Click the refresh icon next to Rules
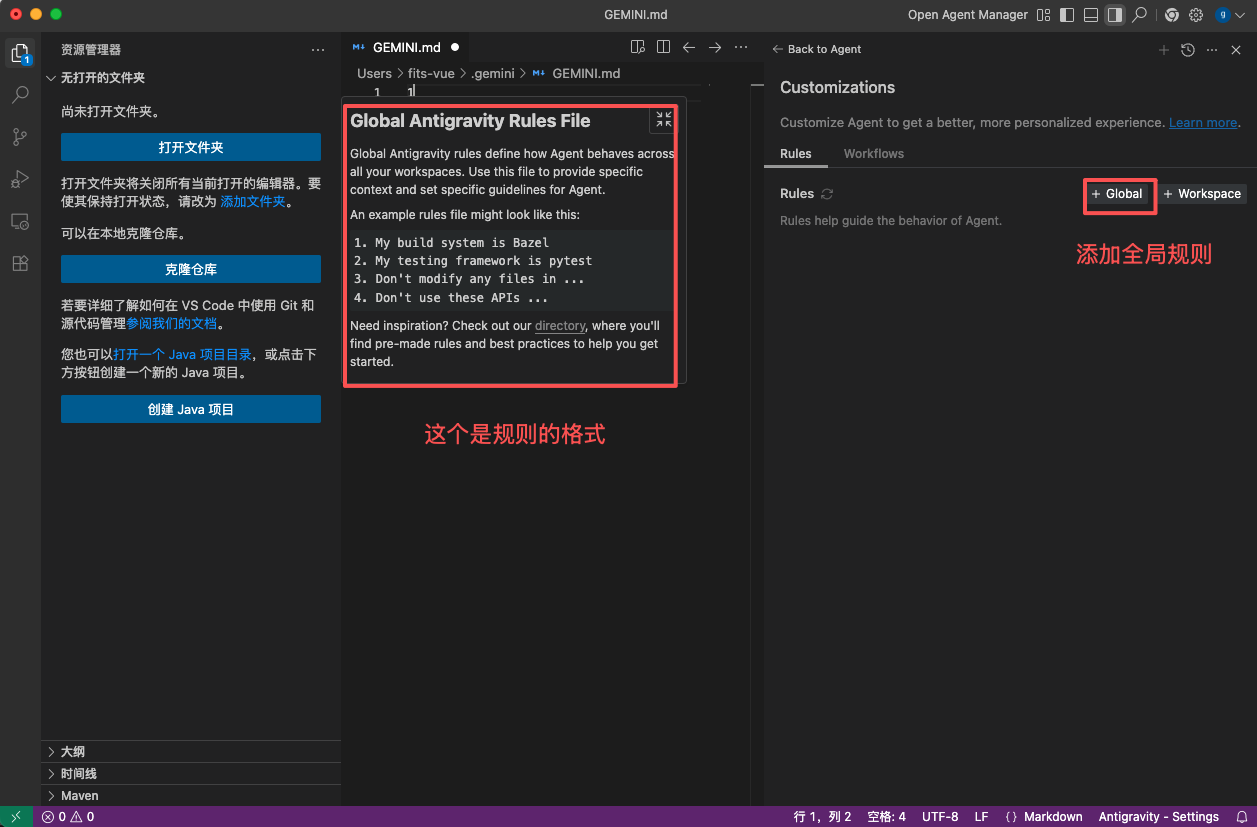The image size is (1257, 827). tap(827, 194)
